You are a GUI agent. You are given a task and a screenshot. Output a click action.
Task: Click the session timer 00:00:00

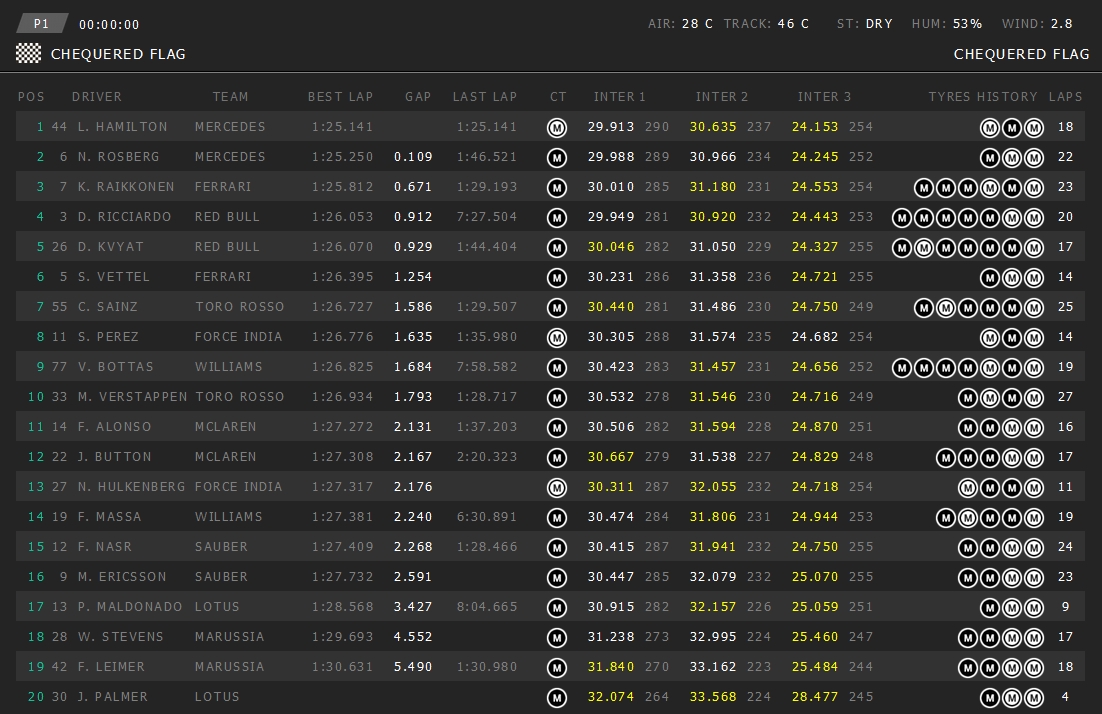(x=109, y=25)
